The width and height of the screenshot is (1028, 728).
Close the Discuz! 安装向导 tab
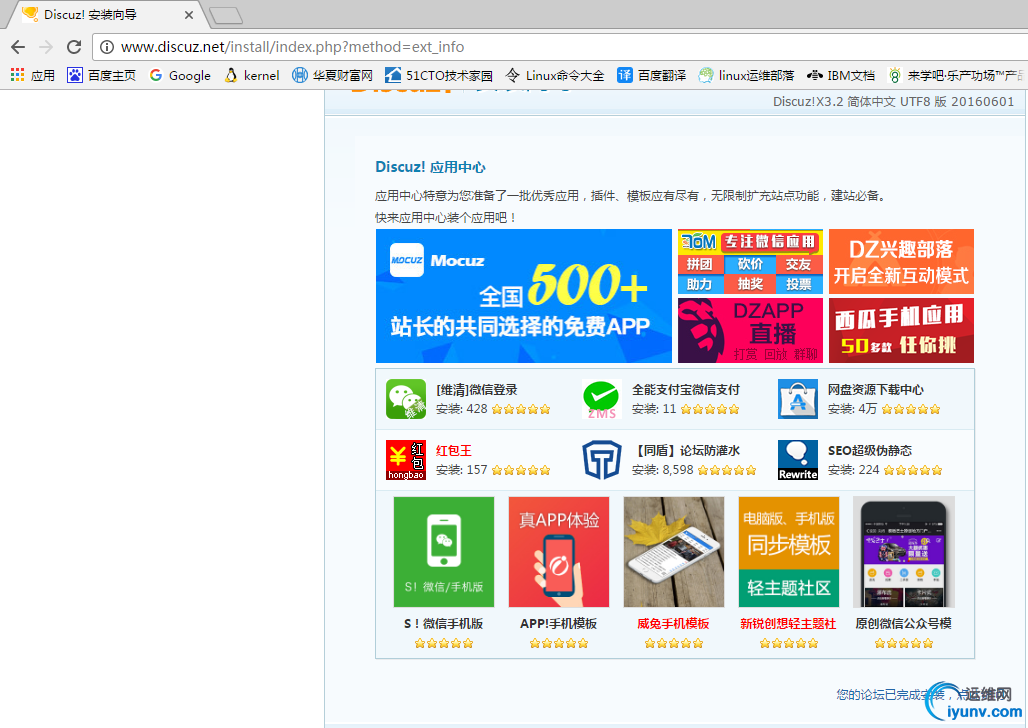tap(189, 14)
